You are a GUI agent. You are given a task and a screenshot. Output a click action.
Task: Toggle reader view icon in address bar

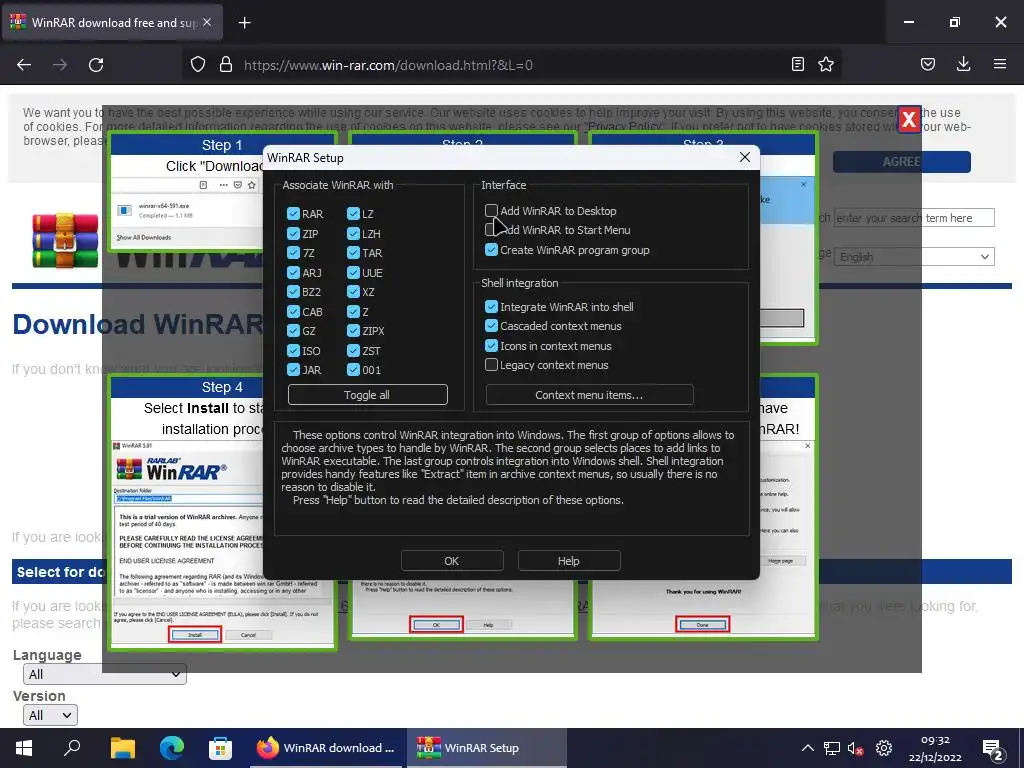(x=797, y=65)
